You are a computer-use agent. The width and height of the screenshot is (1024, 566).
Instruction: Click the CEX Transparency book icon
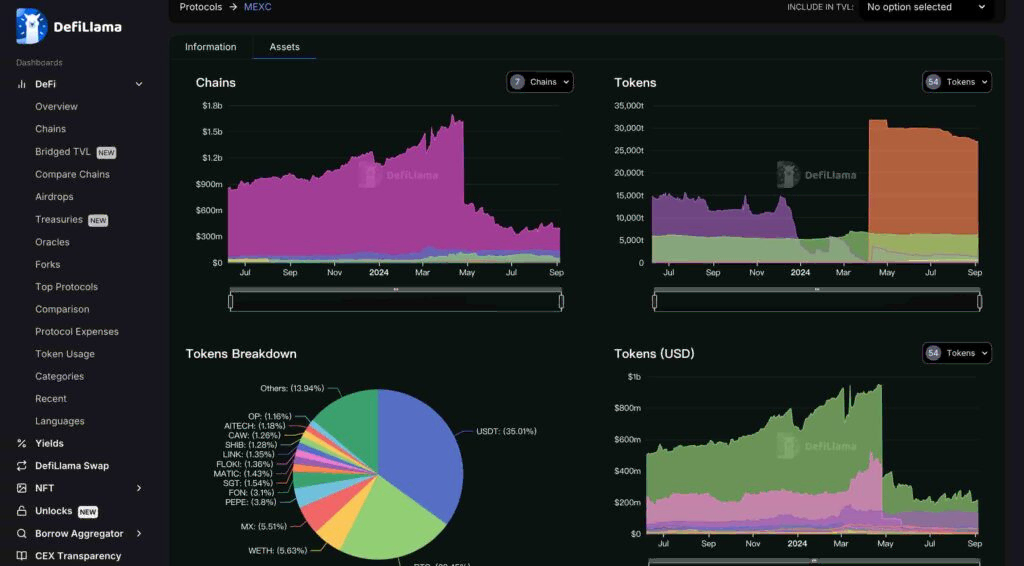pyautogui.click(x=22, y=556)
